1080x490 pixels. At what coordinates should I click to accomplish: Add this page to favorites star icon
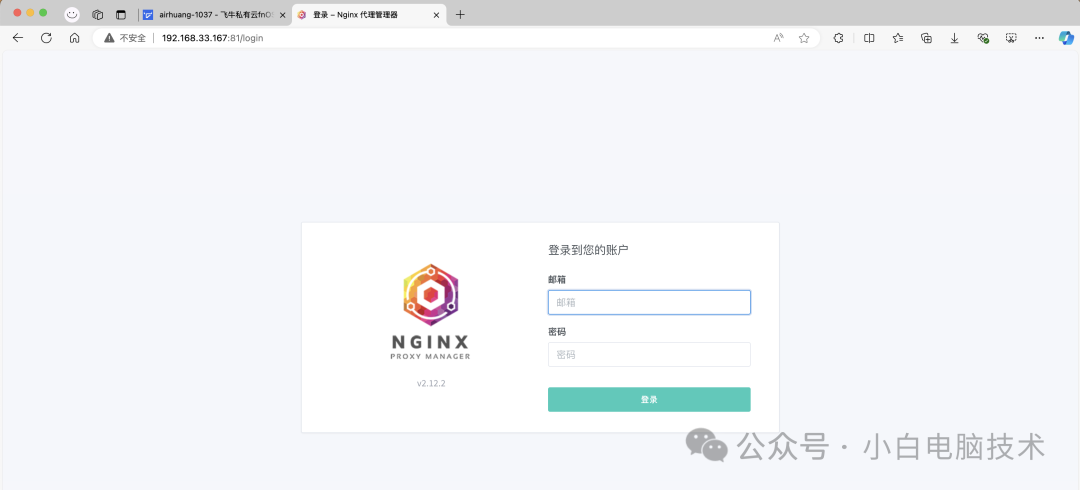coord(804,38)
